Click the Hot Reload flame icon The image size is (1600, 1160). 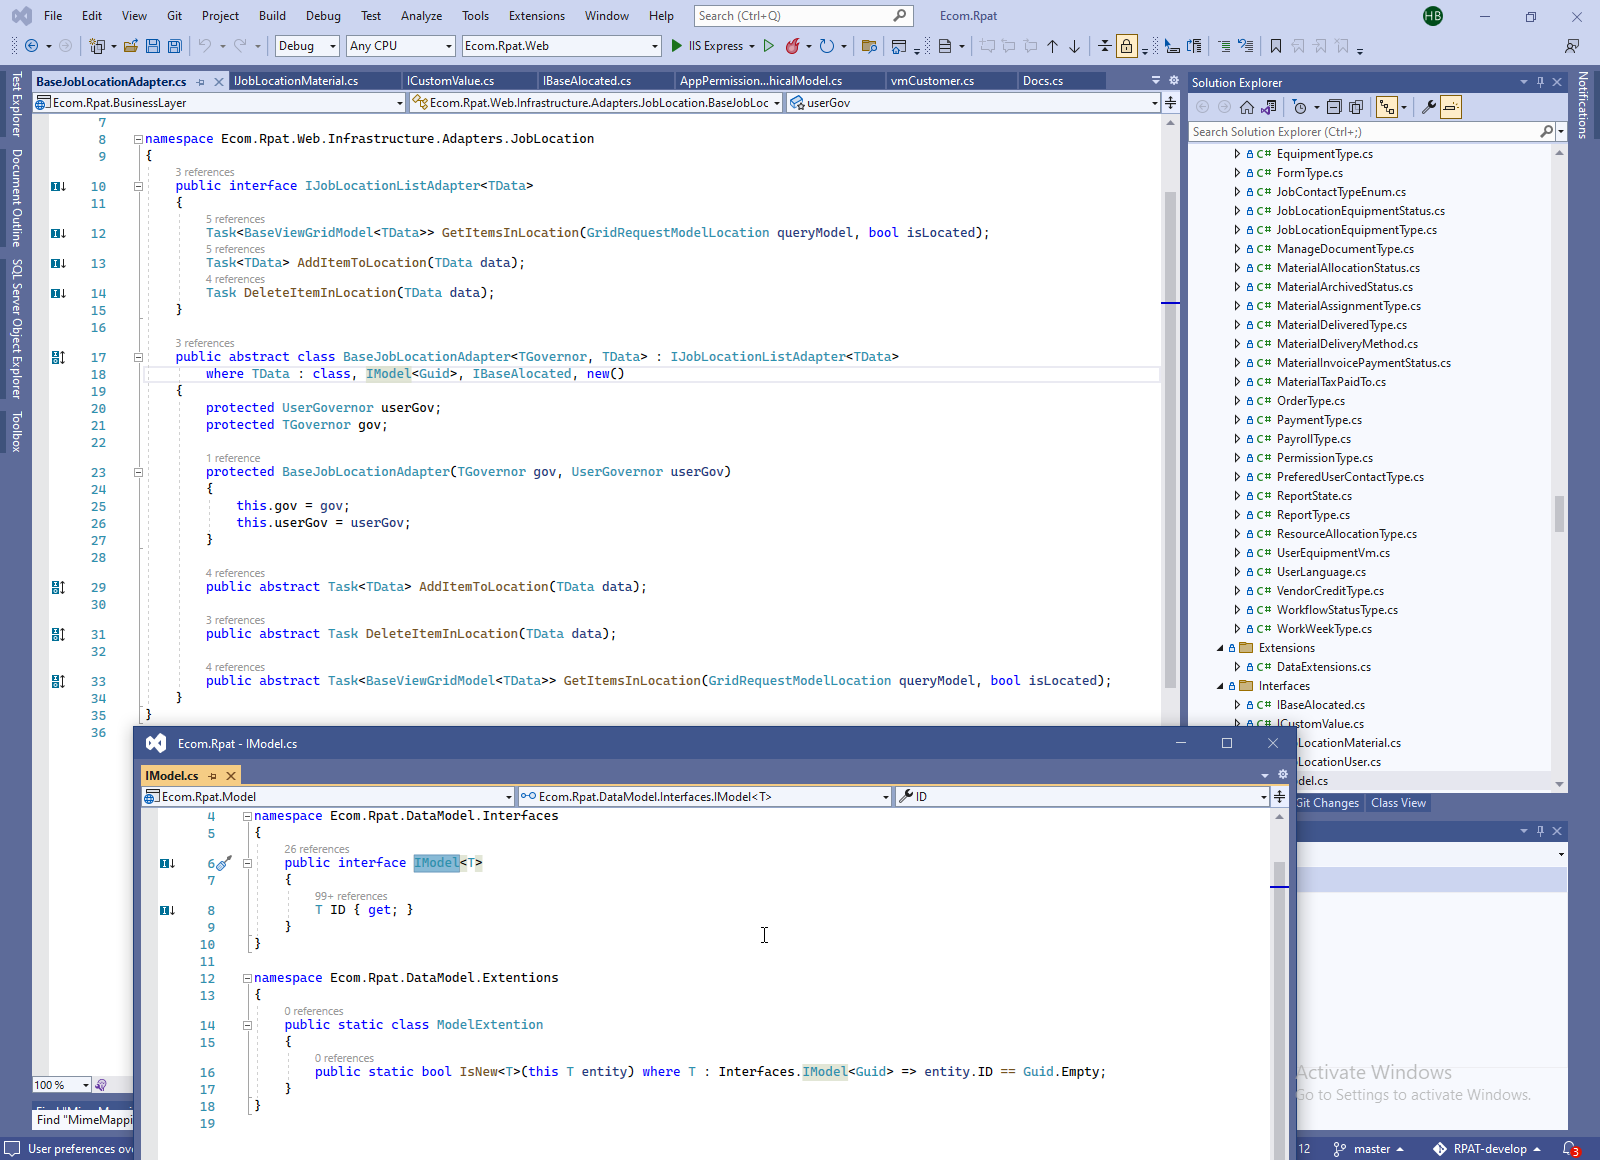(x=792, y=46)
